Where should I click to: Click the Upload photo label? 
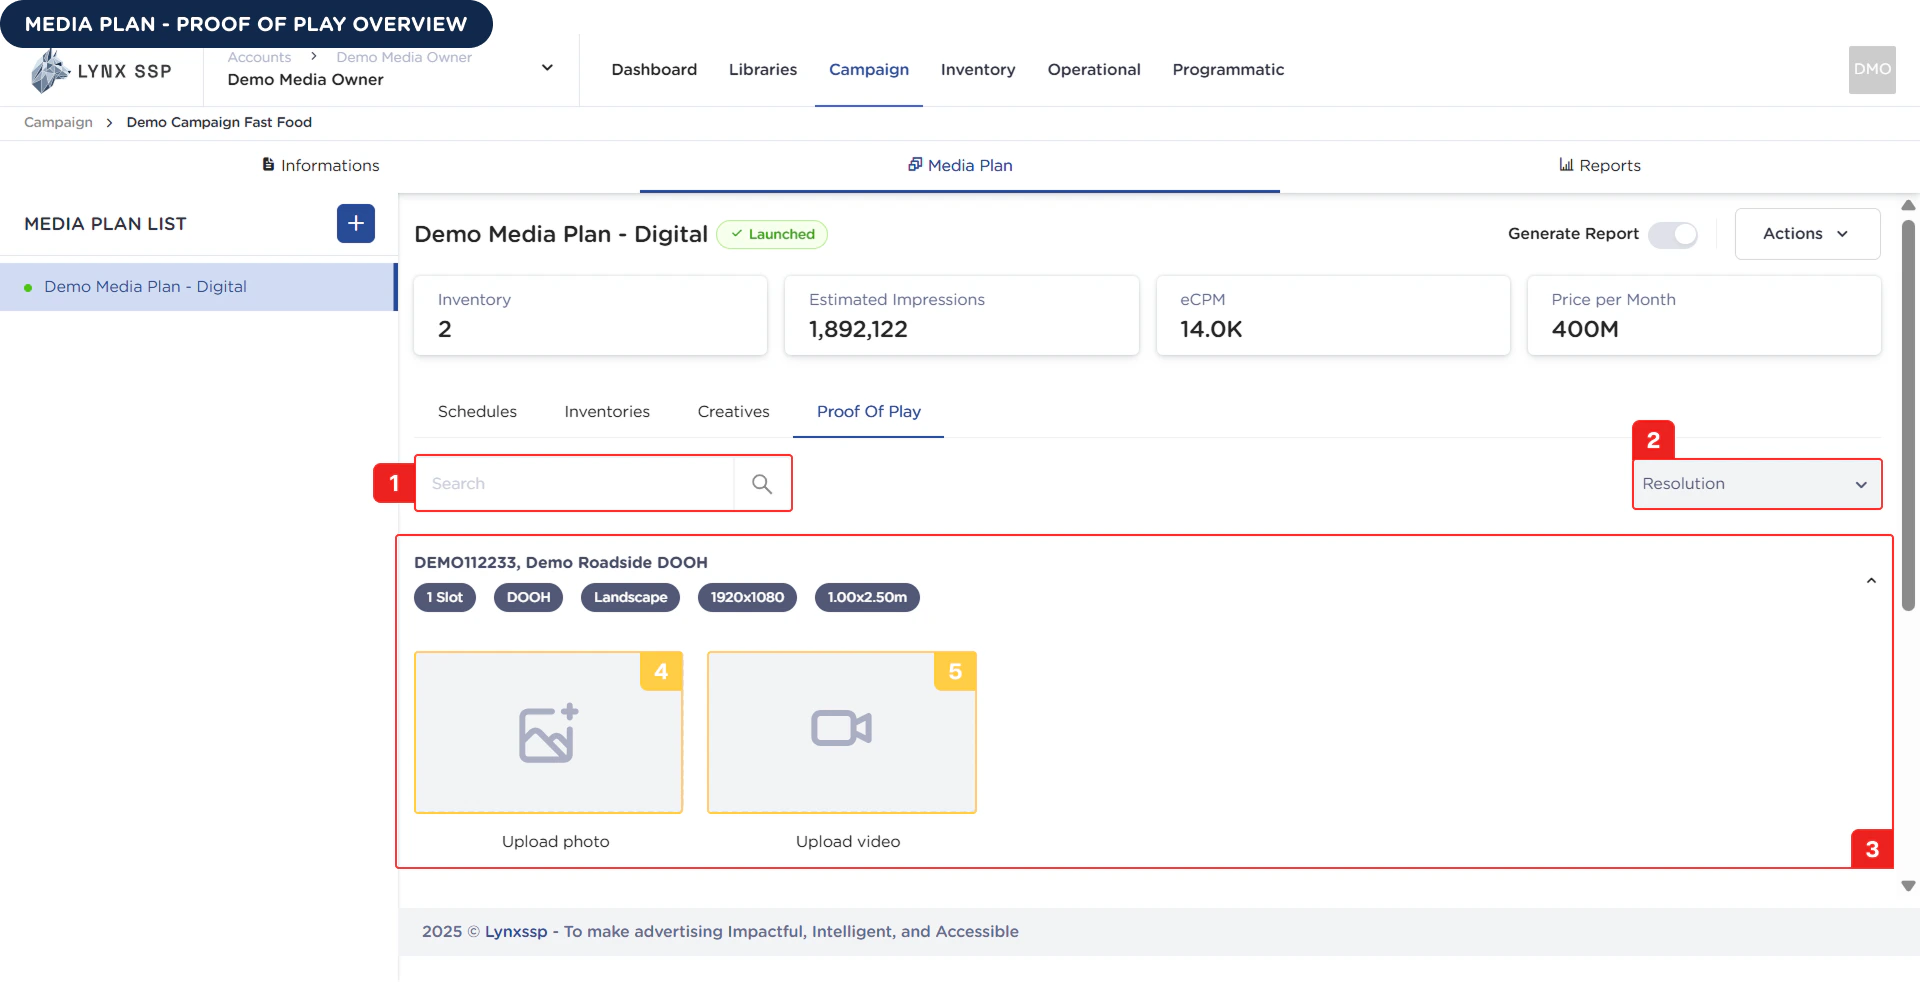click(555, 842)
